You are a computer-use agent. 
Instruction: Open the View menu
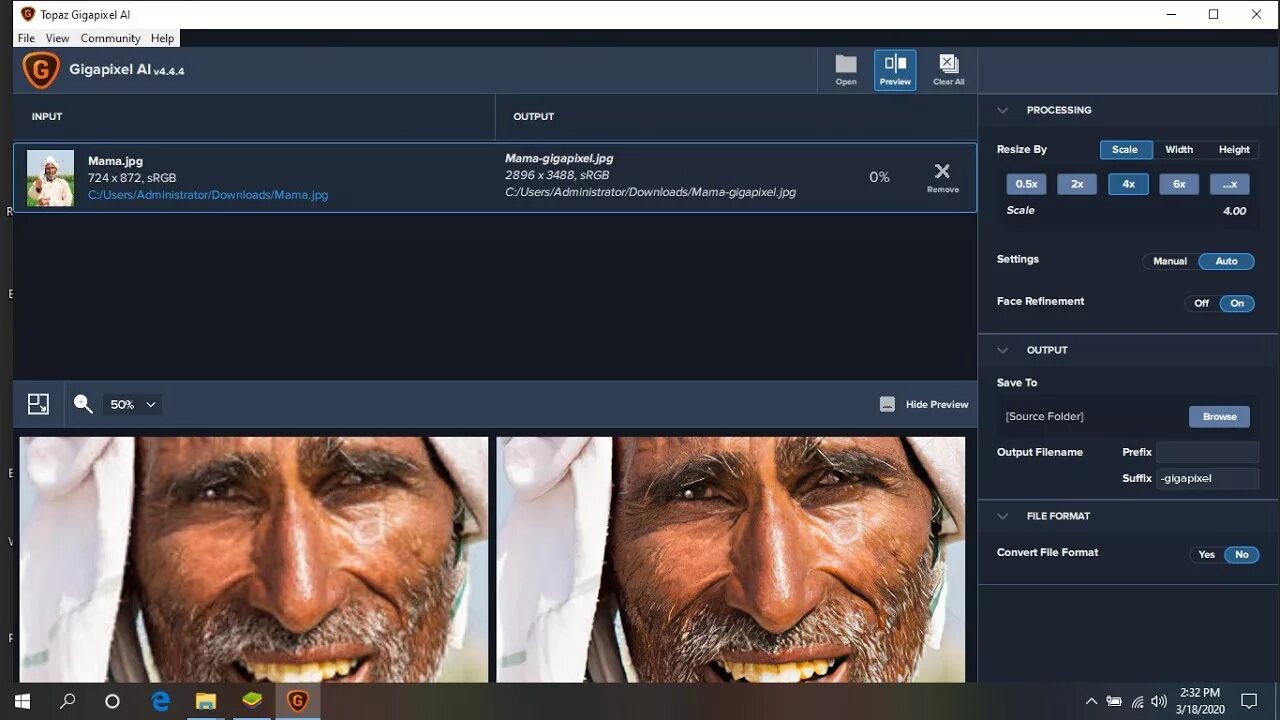58,38
